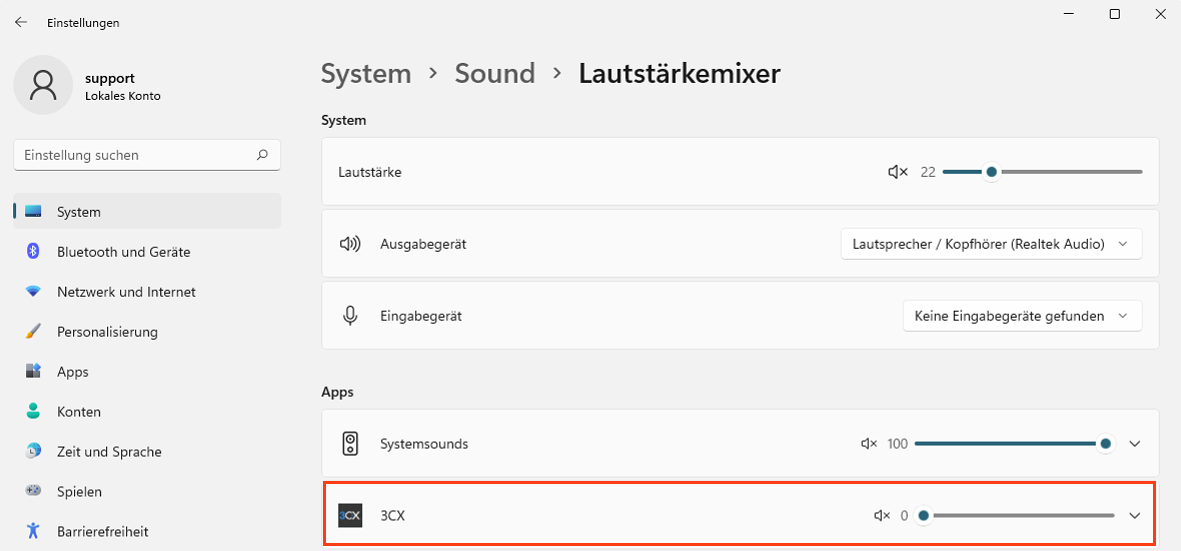Navigate to Sound breadcrumb link

pos(495,74)
